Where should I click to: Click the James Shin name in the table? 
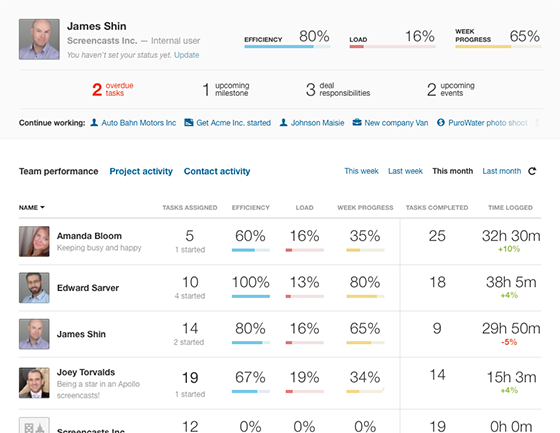tap(81, 334)
